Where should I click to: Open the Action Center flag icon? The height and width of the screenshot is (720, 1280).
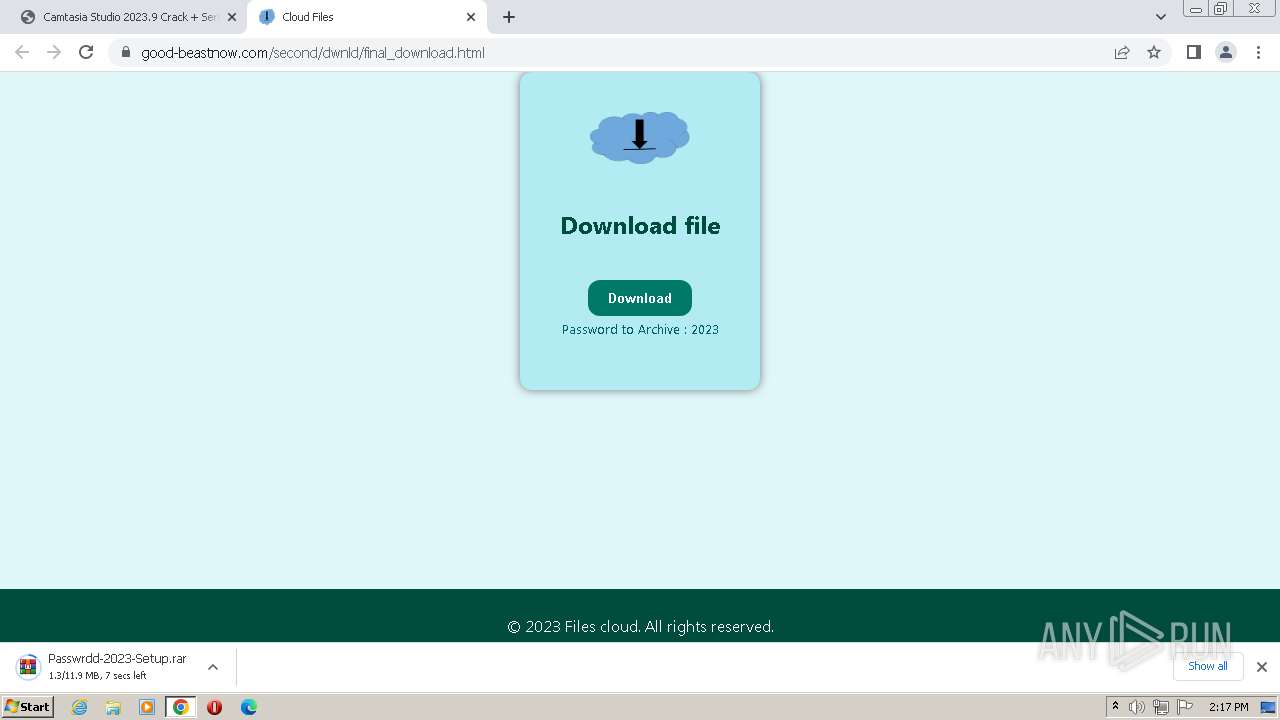point(1185,707)
